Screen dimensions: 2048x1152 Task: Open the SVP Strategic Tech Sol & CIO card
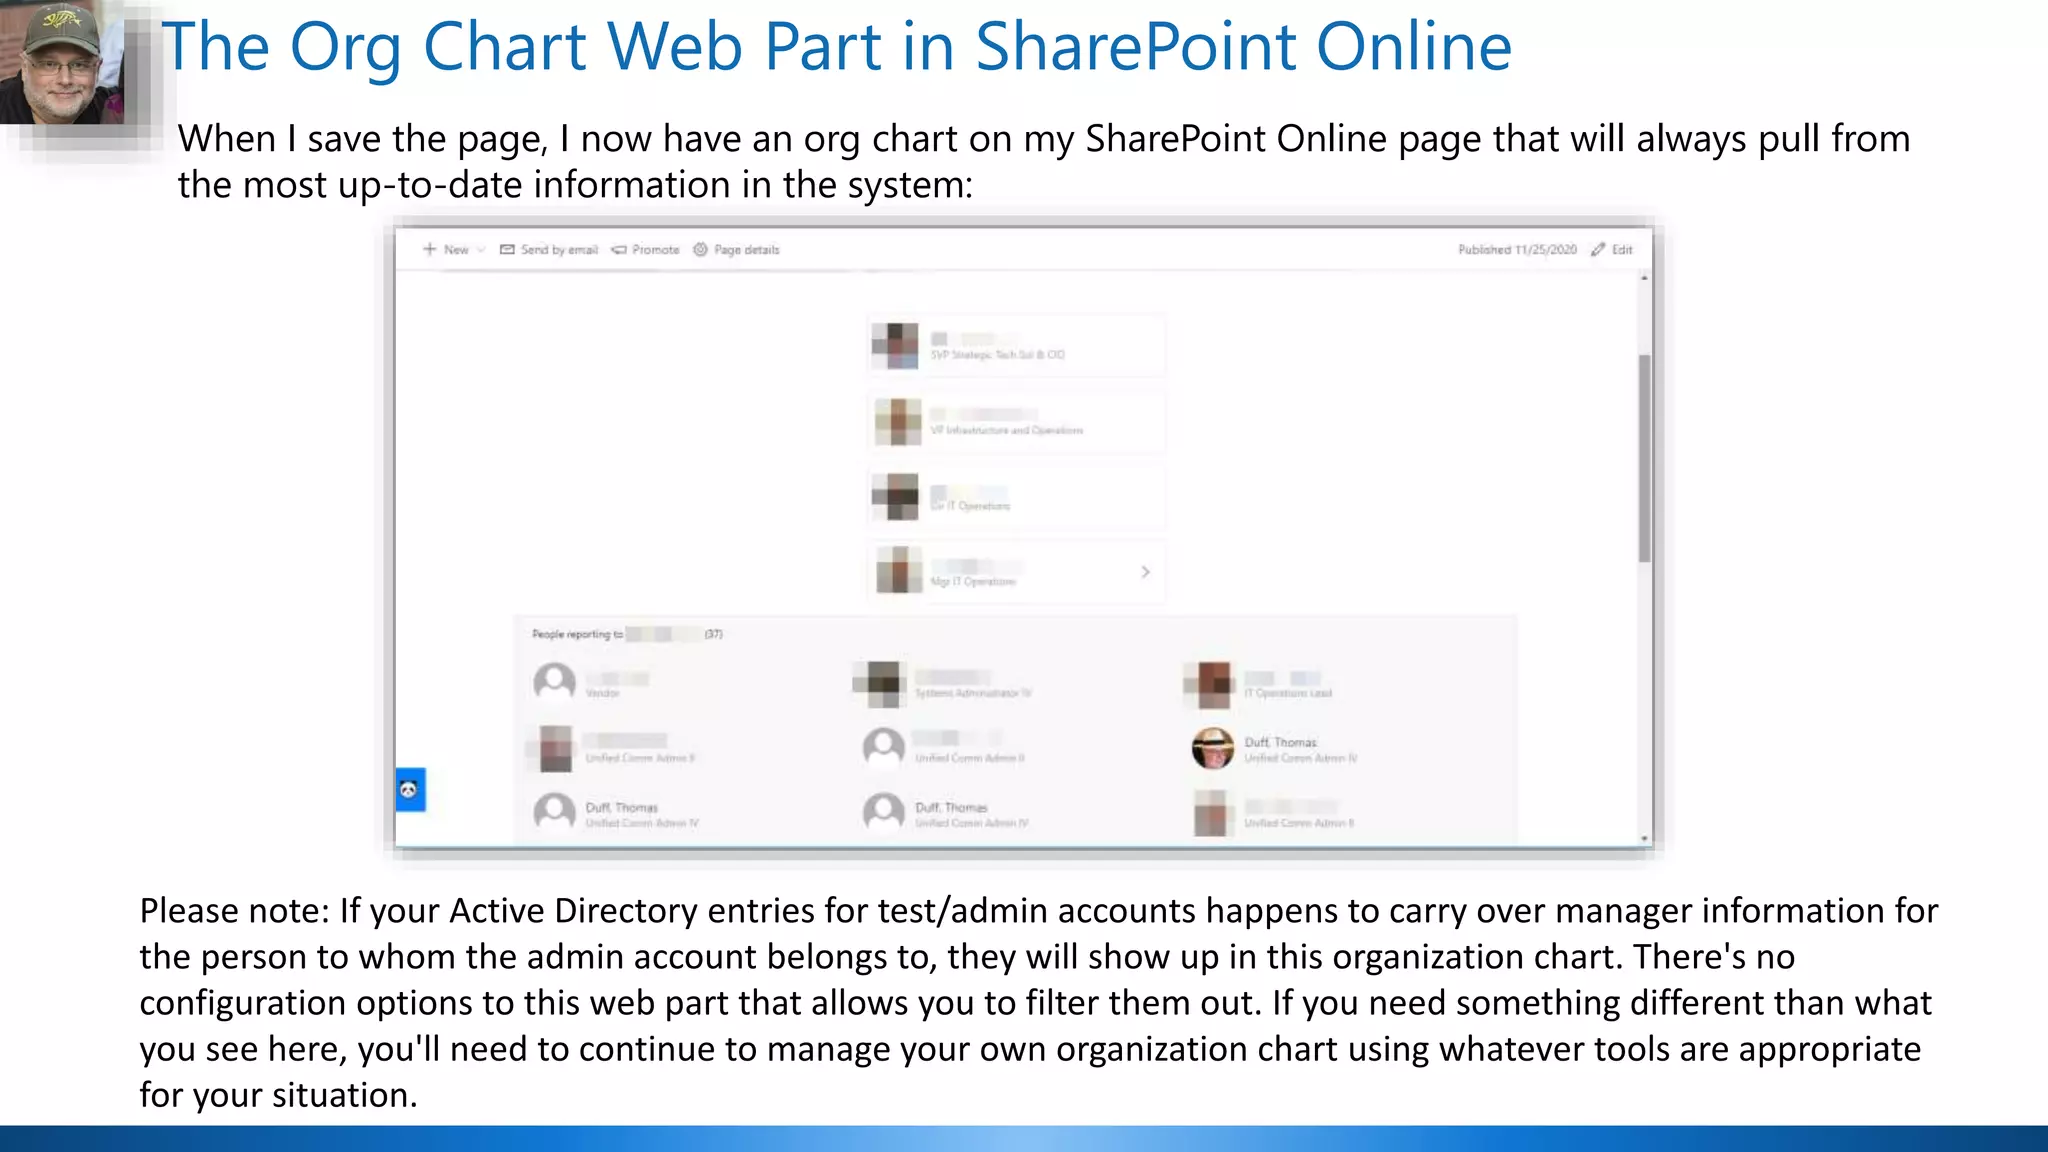point(1016,345)
